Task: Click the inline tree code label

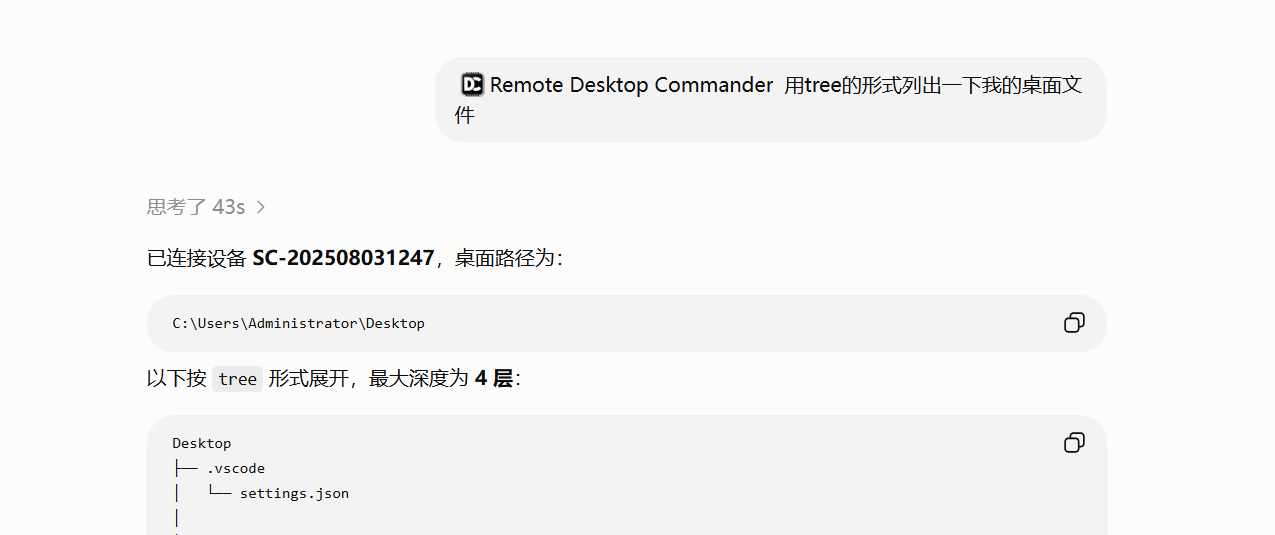Action: [238, 379]
